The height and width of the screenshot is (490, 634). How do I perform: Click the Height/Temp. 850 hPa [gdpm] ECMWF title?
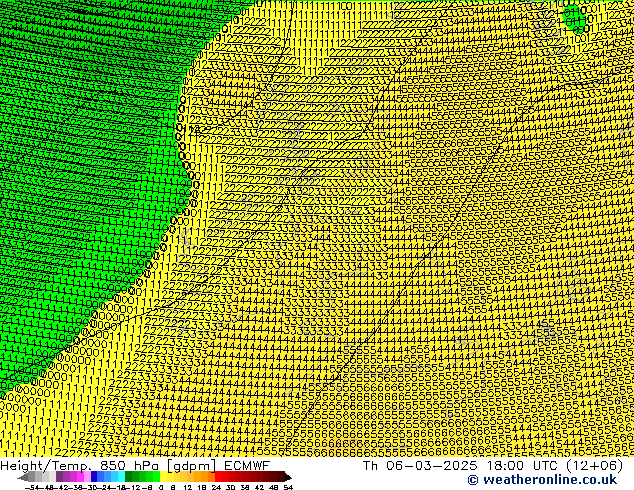point(135,466)
